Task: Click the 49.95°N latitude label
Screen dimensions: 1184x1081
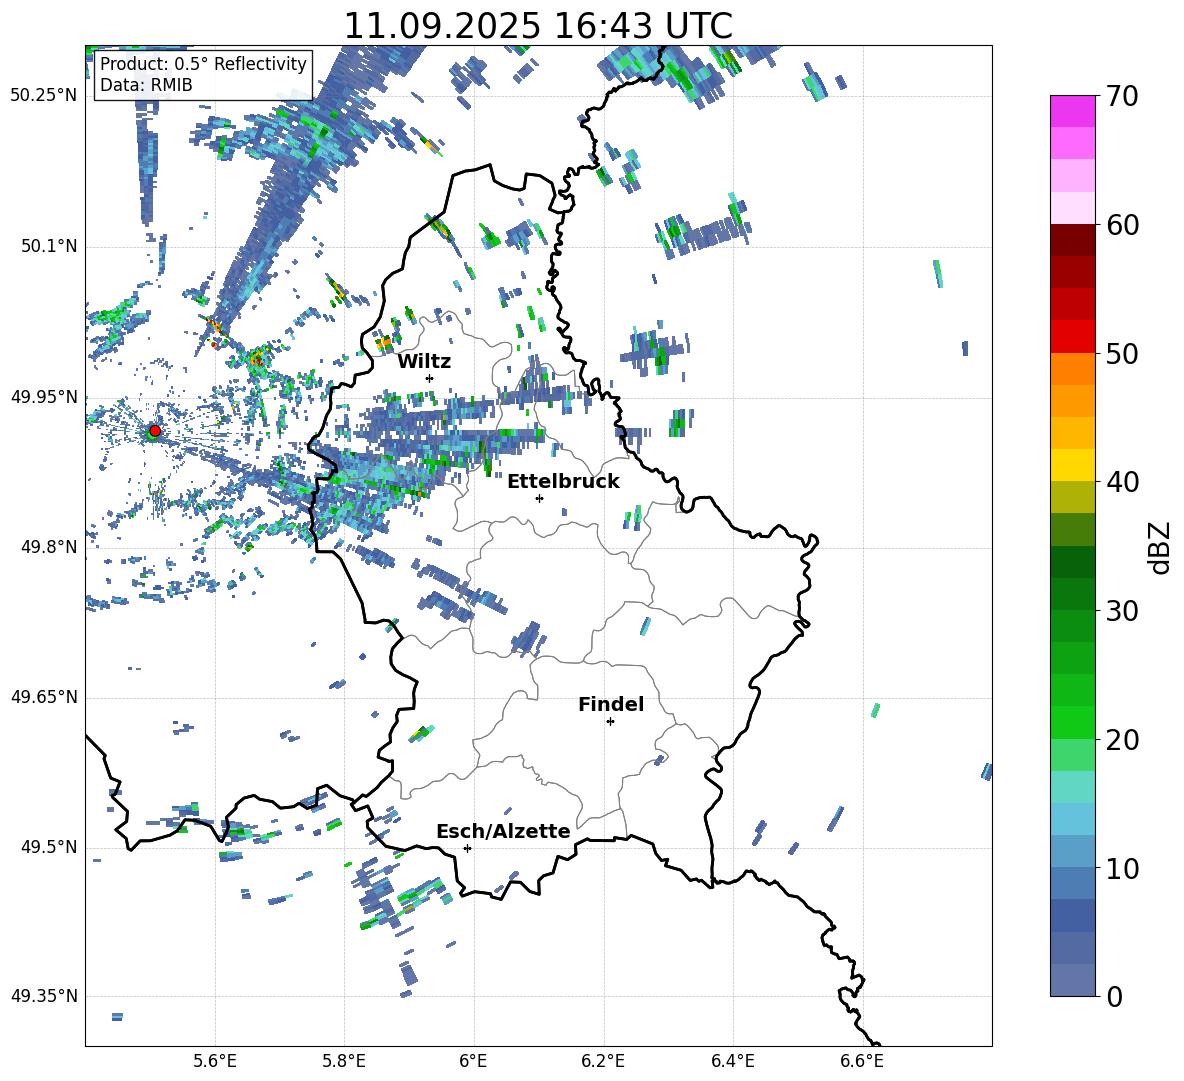Action: [x=44, y=396]
